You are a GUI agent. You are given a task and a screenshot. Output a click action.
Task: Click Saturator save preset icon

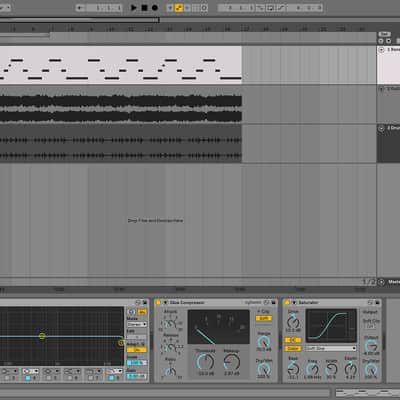pyautogui.click(x=378, y=302)
